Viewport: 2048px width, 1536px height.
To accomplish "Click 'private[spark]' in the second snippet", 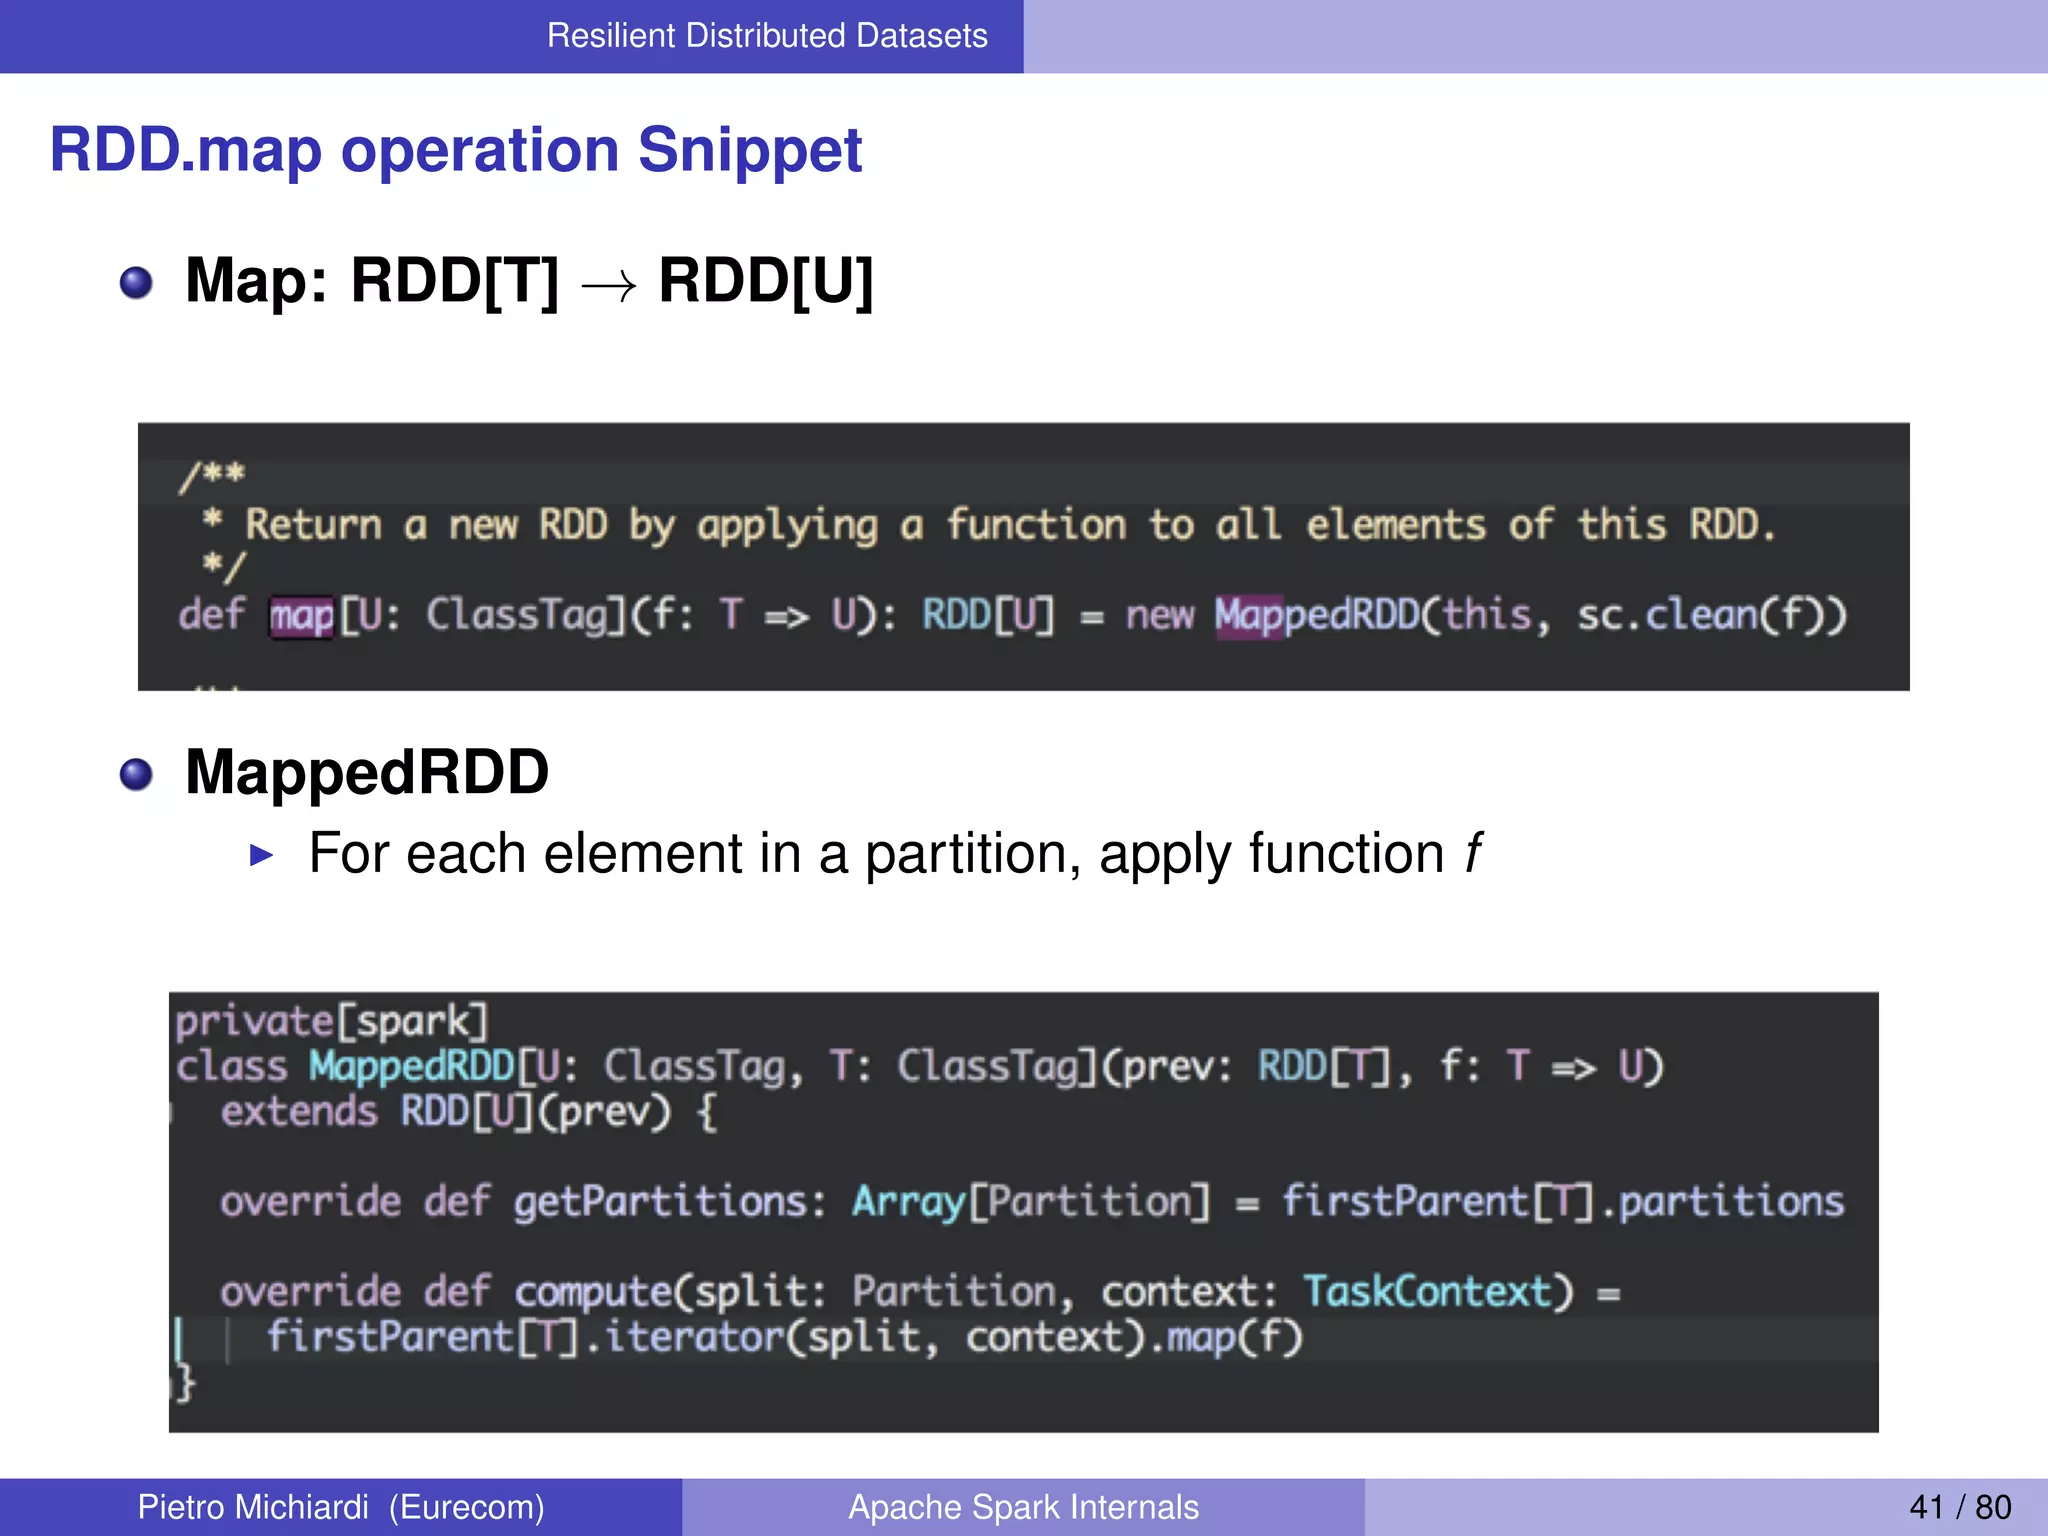I will click(x=332, y=1022).
